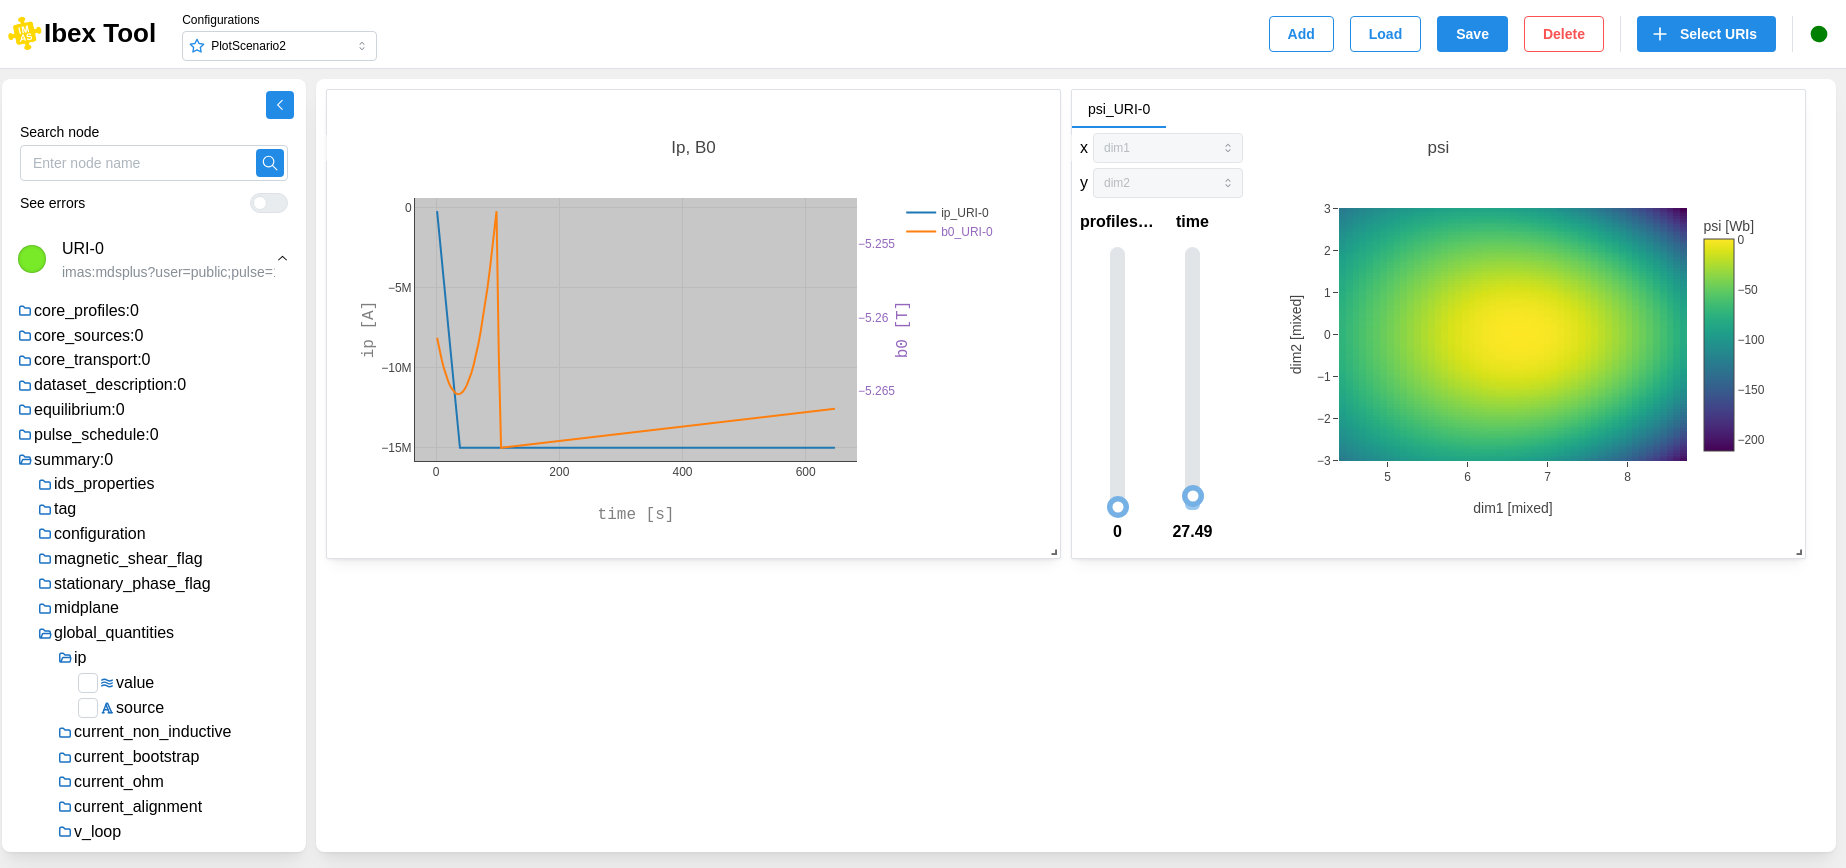The width and height of the screenshot is (1846, 868).
Task: Click the Ibex Tool logo icon
Action: 24,33
